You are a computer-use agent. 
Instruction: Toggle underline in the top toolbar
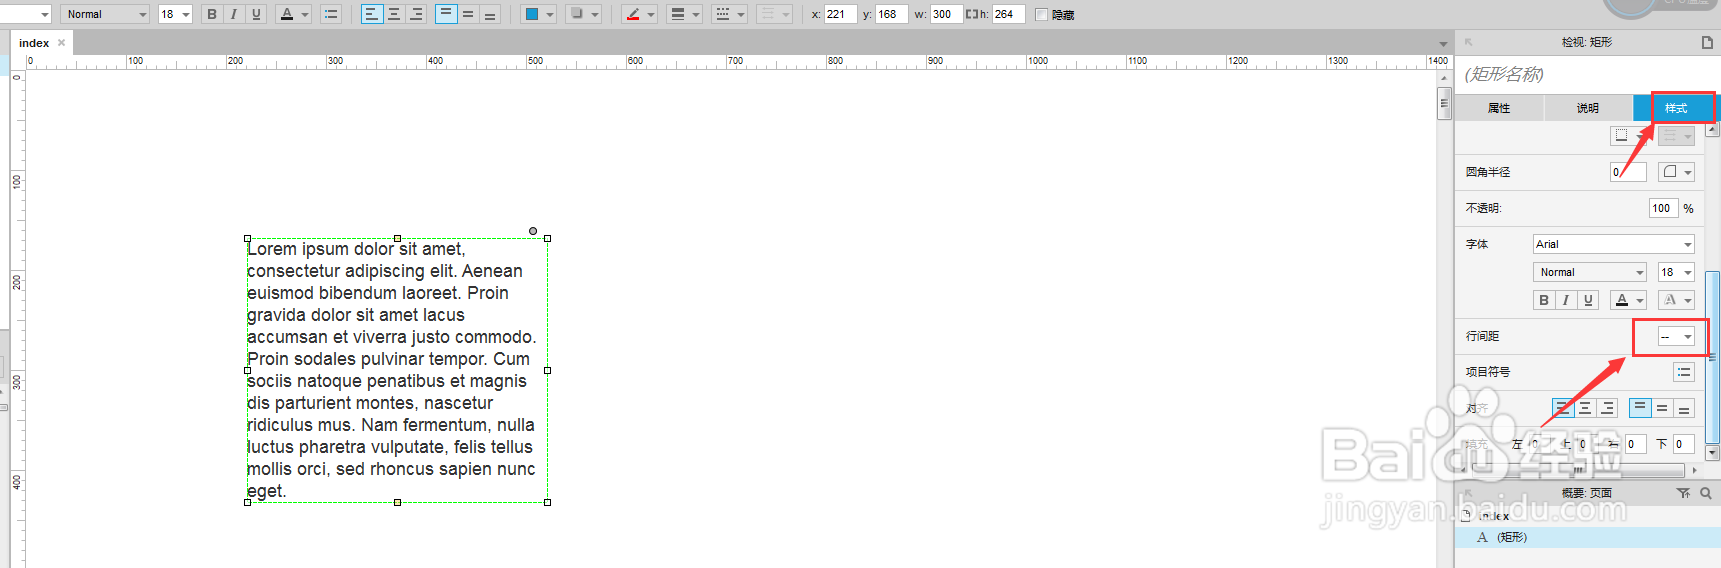256,14
